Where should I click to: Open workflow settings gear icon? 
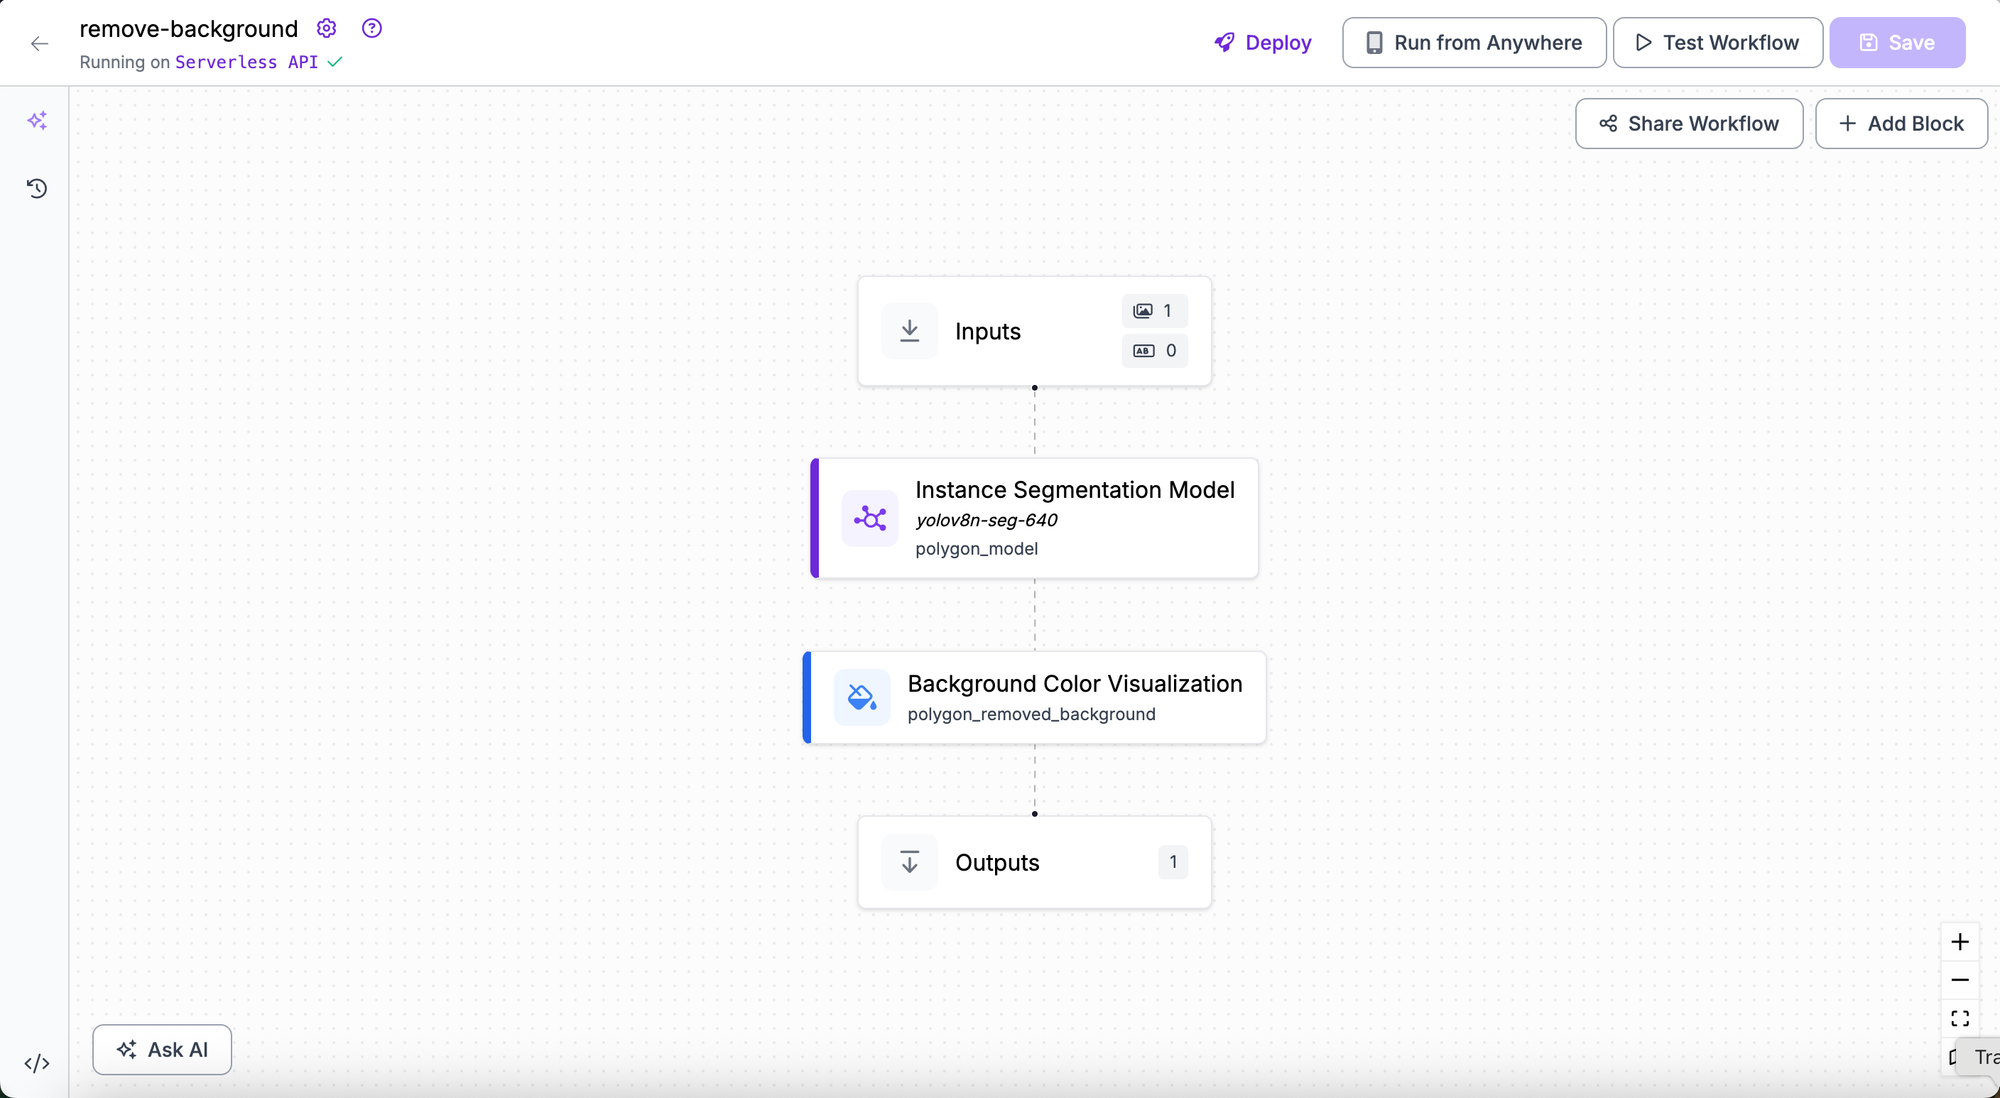[326, 28]
